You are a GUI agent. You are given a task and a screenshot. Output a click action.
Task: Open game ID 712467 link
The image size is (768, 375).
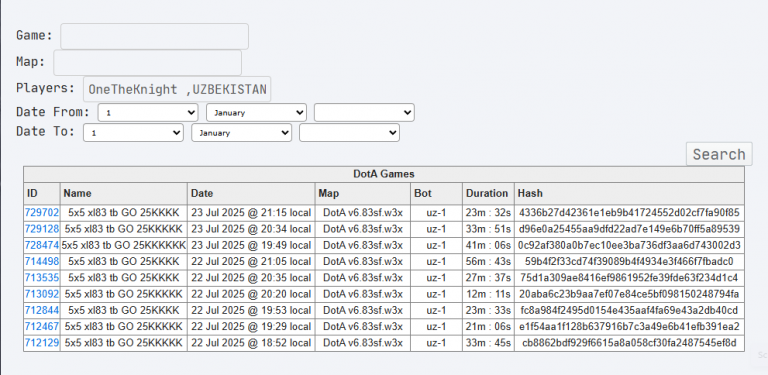42,327
